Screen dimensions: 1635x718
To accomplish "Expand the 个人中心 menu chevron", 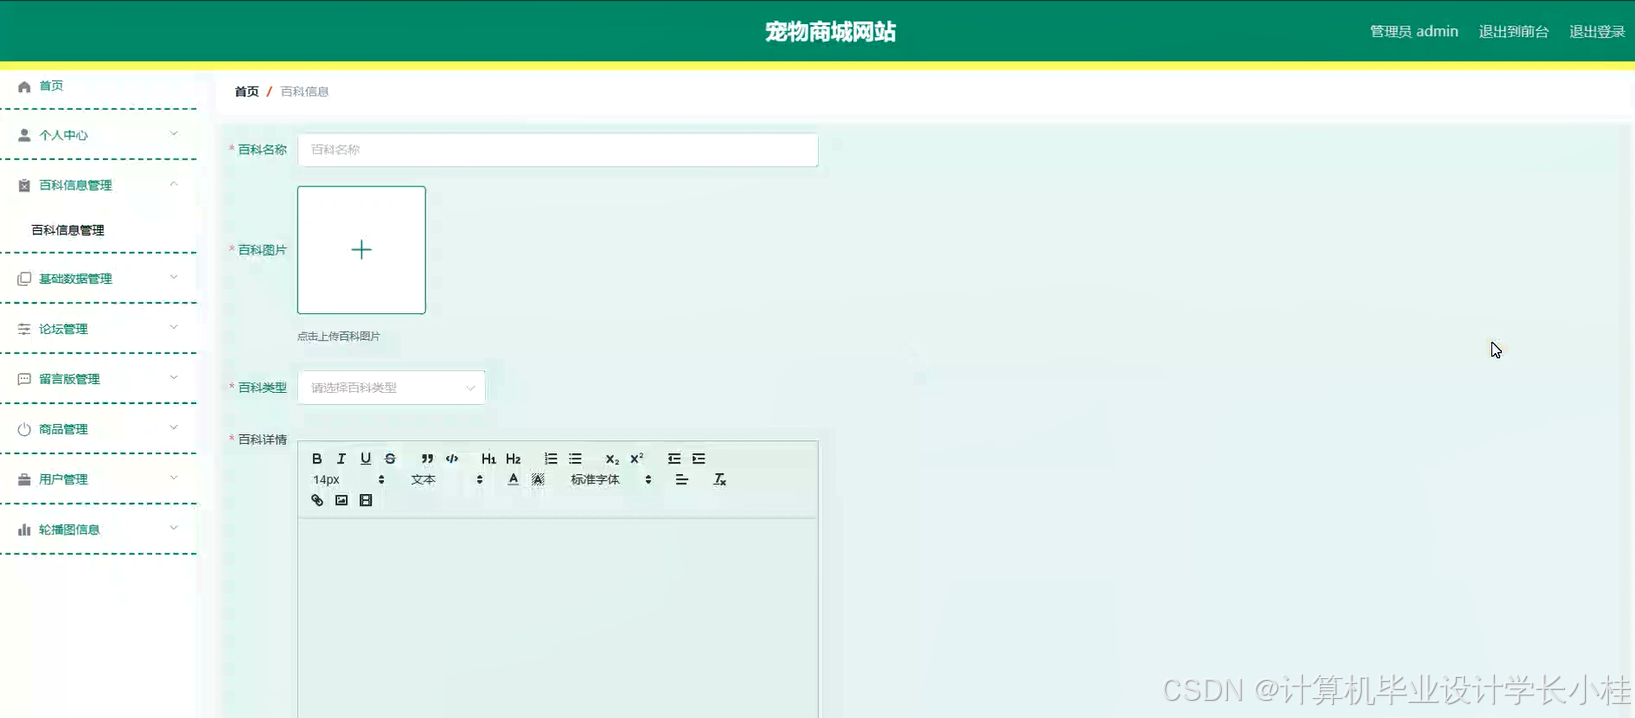I will point(174,134).
